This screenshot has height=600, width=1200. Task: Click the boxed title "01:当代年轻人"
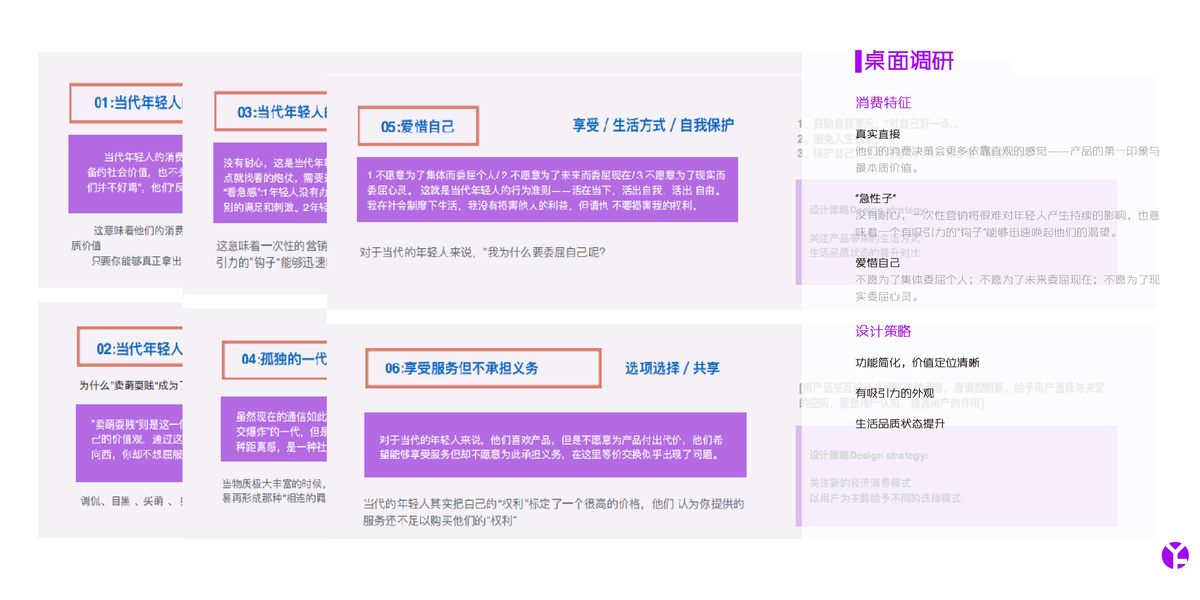[126, 103]
